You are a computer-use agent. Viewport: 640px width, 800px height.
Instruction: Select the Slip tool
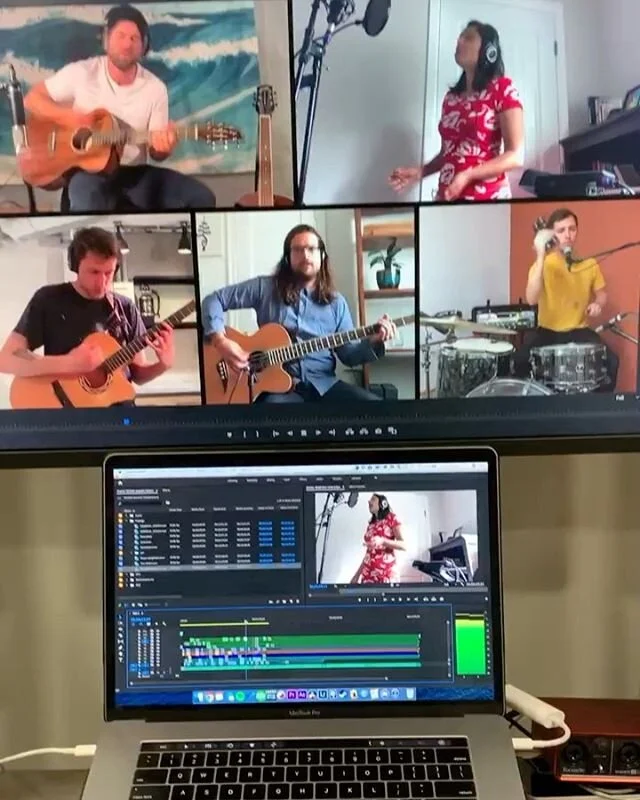(120, 641)
